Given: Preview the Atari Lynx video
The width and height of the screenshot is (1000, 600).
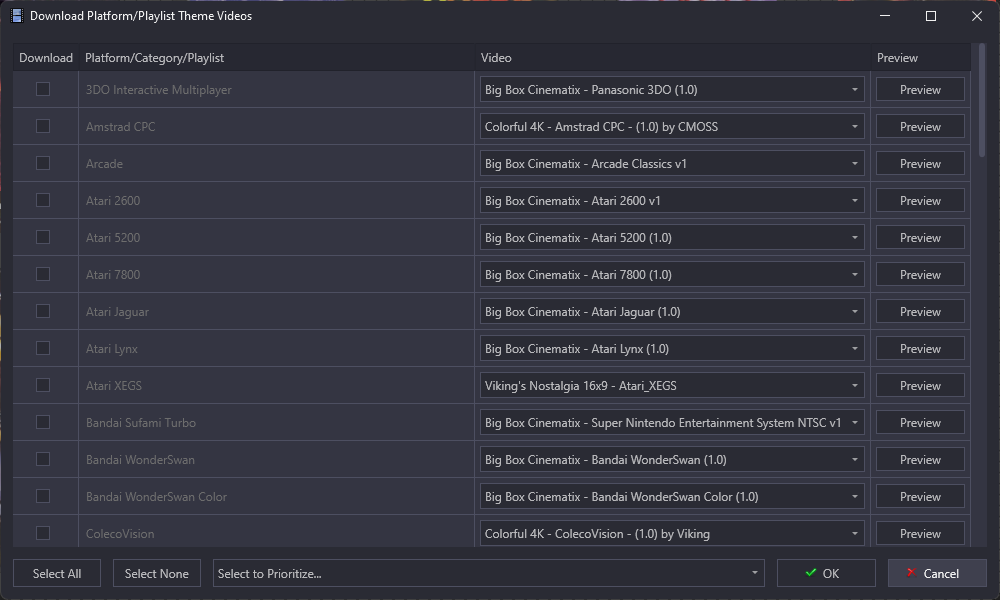Looking at the screenshot, I should pos(920,348).
